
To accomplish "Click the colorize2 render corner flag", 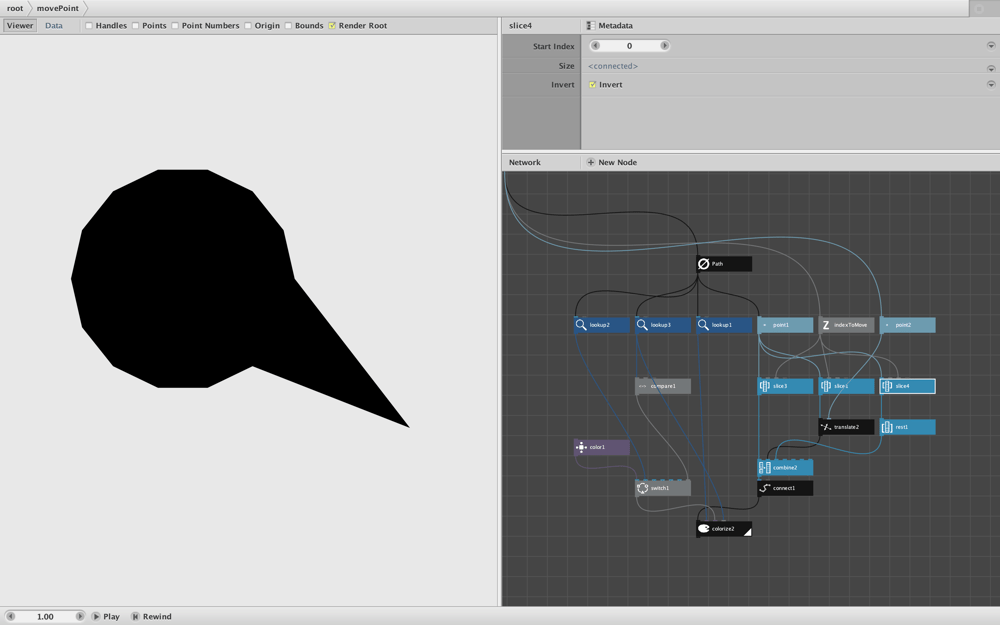I will pos(747,531).
